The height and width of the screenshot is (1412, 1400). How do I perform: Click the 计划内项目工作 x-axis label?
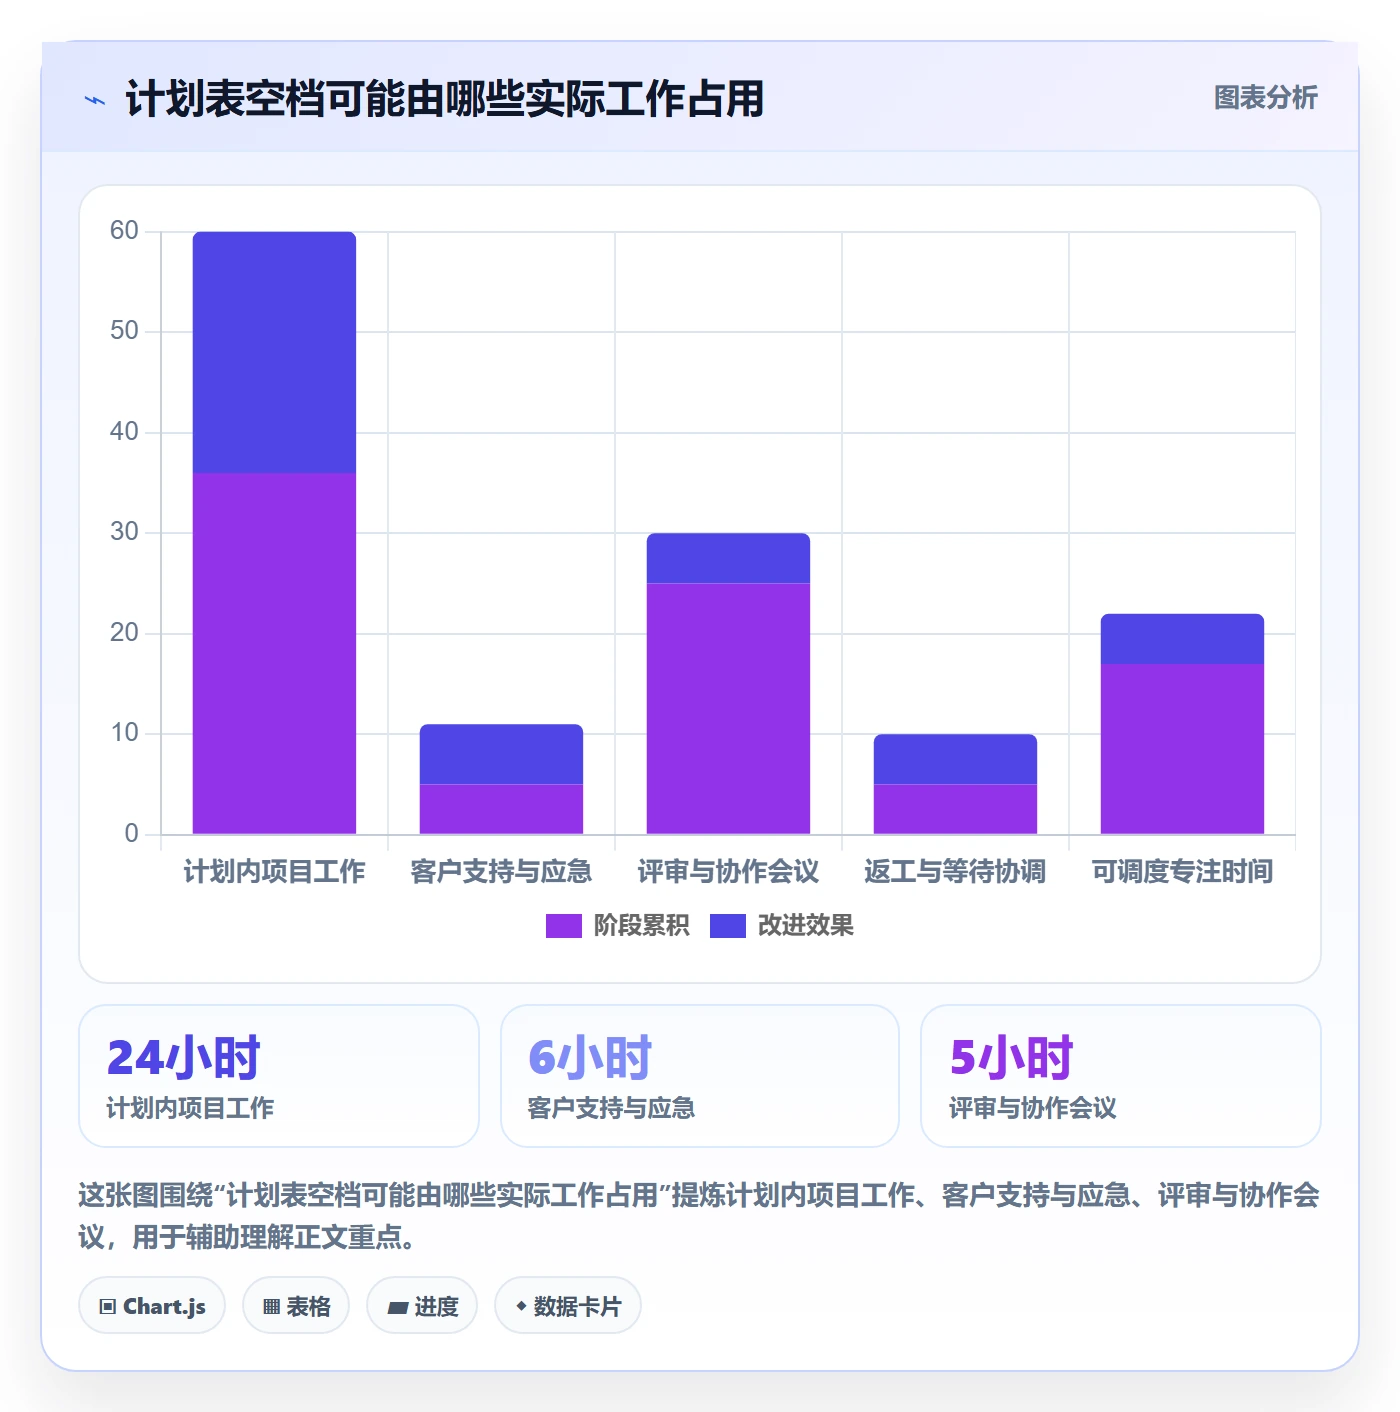[x=274, y=872]
